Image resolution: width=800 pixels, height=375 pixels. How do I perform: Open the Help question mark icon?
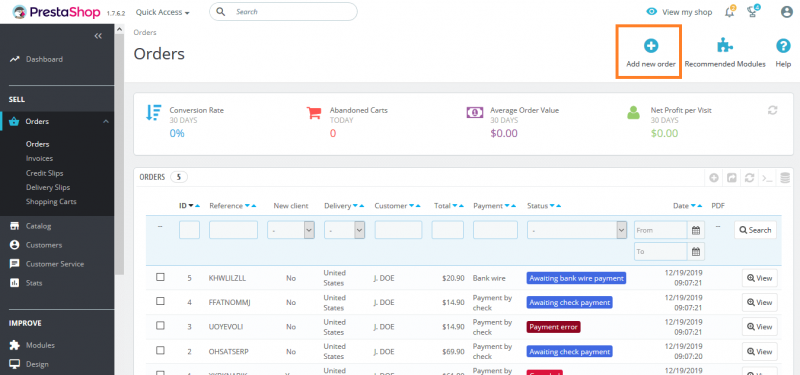coord(783,46)
